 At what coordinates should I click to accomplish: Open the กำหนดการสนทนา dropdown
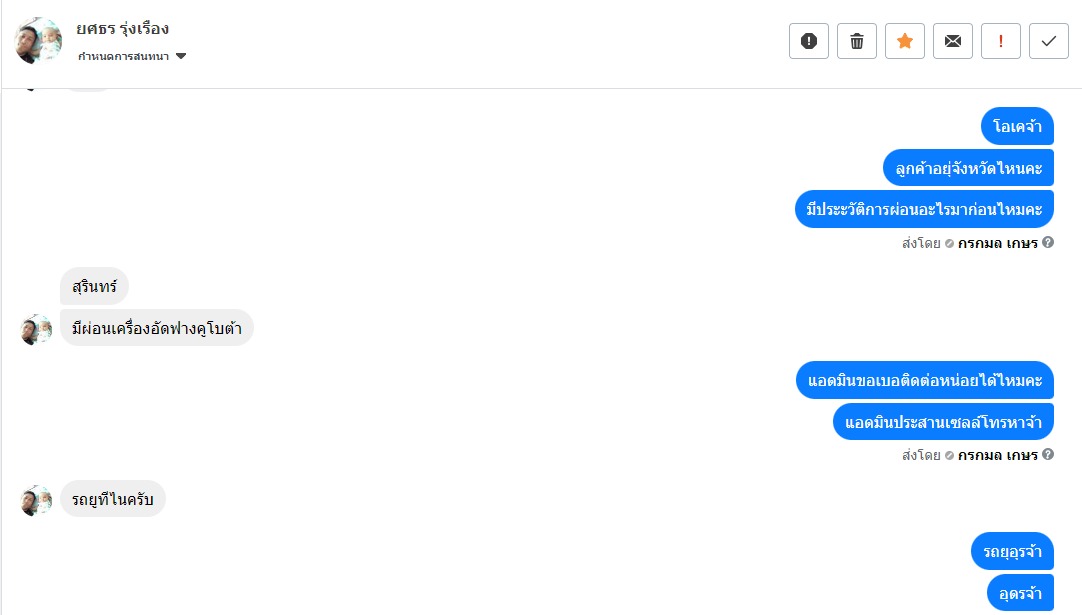[125, 56]
